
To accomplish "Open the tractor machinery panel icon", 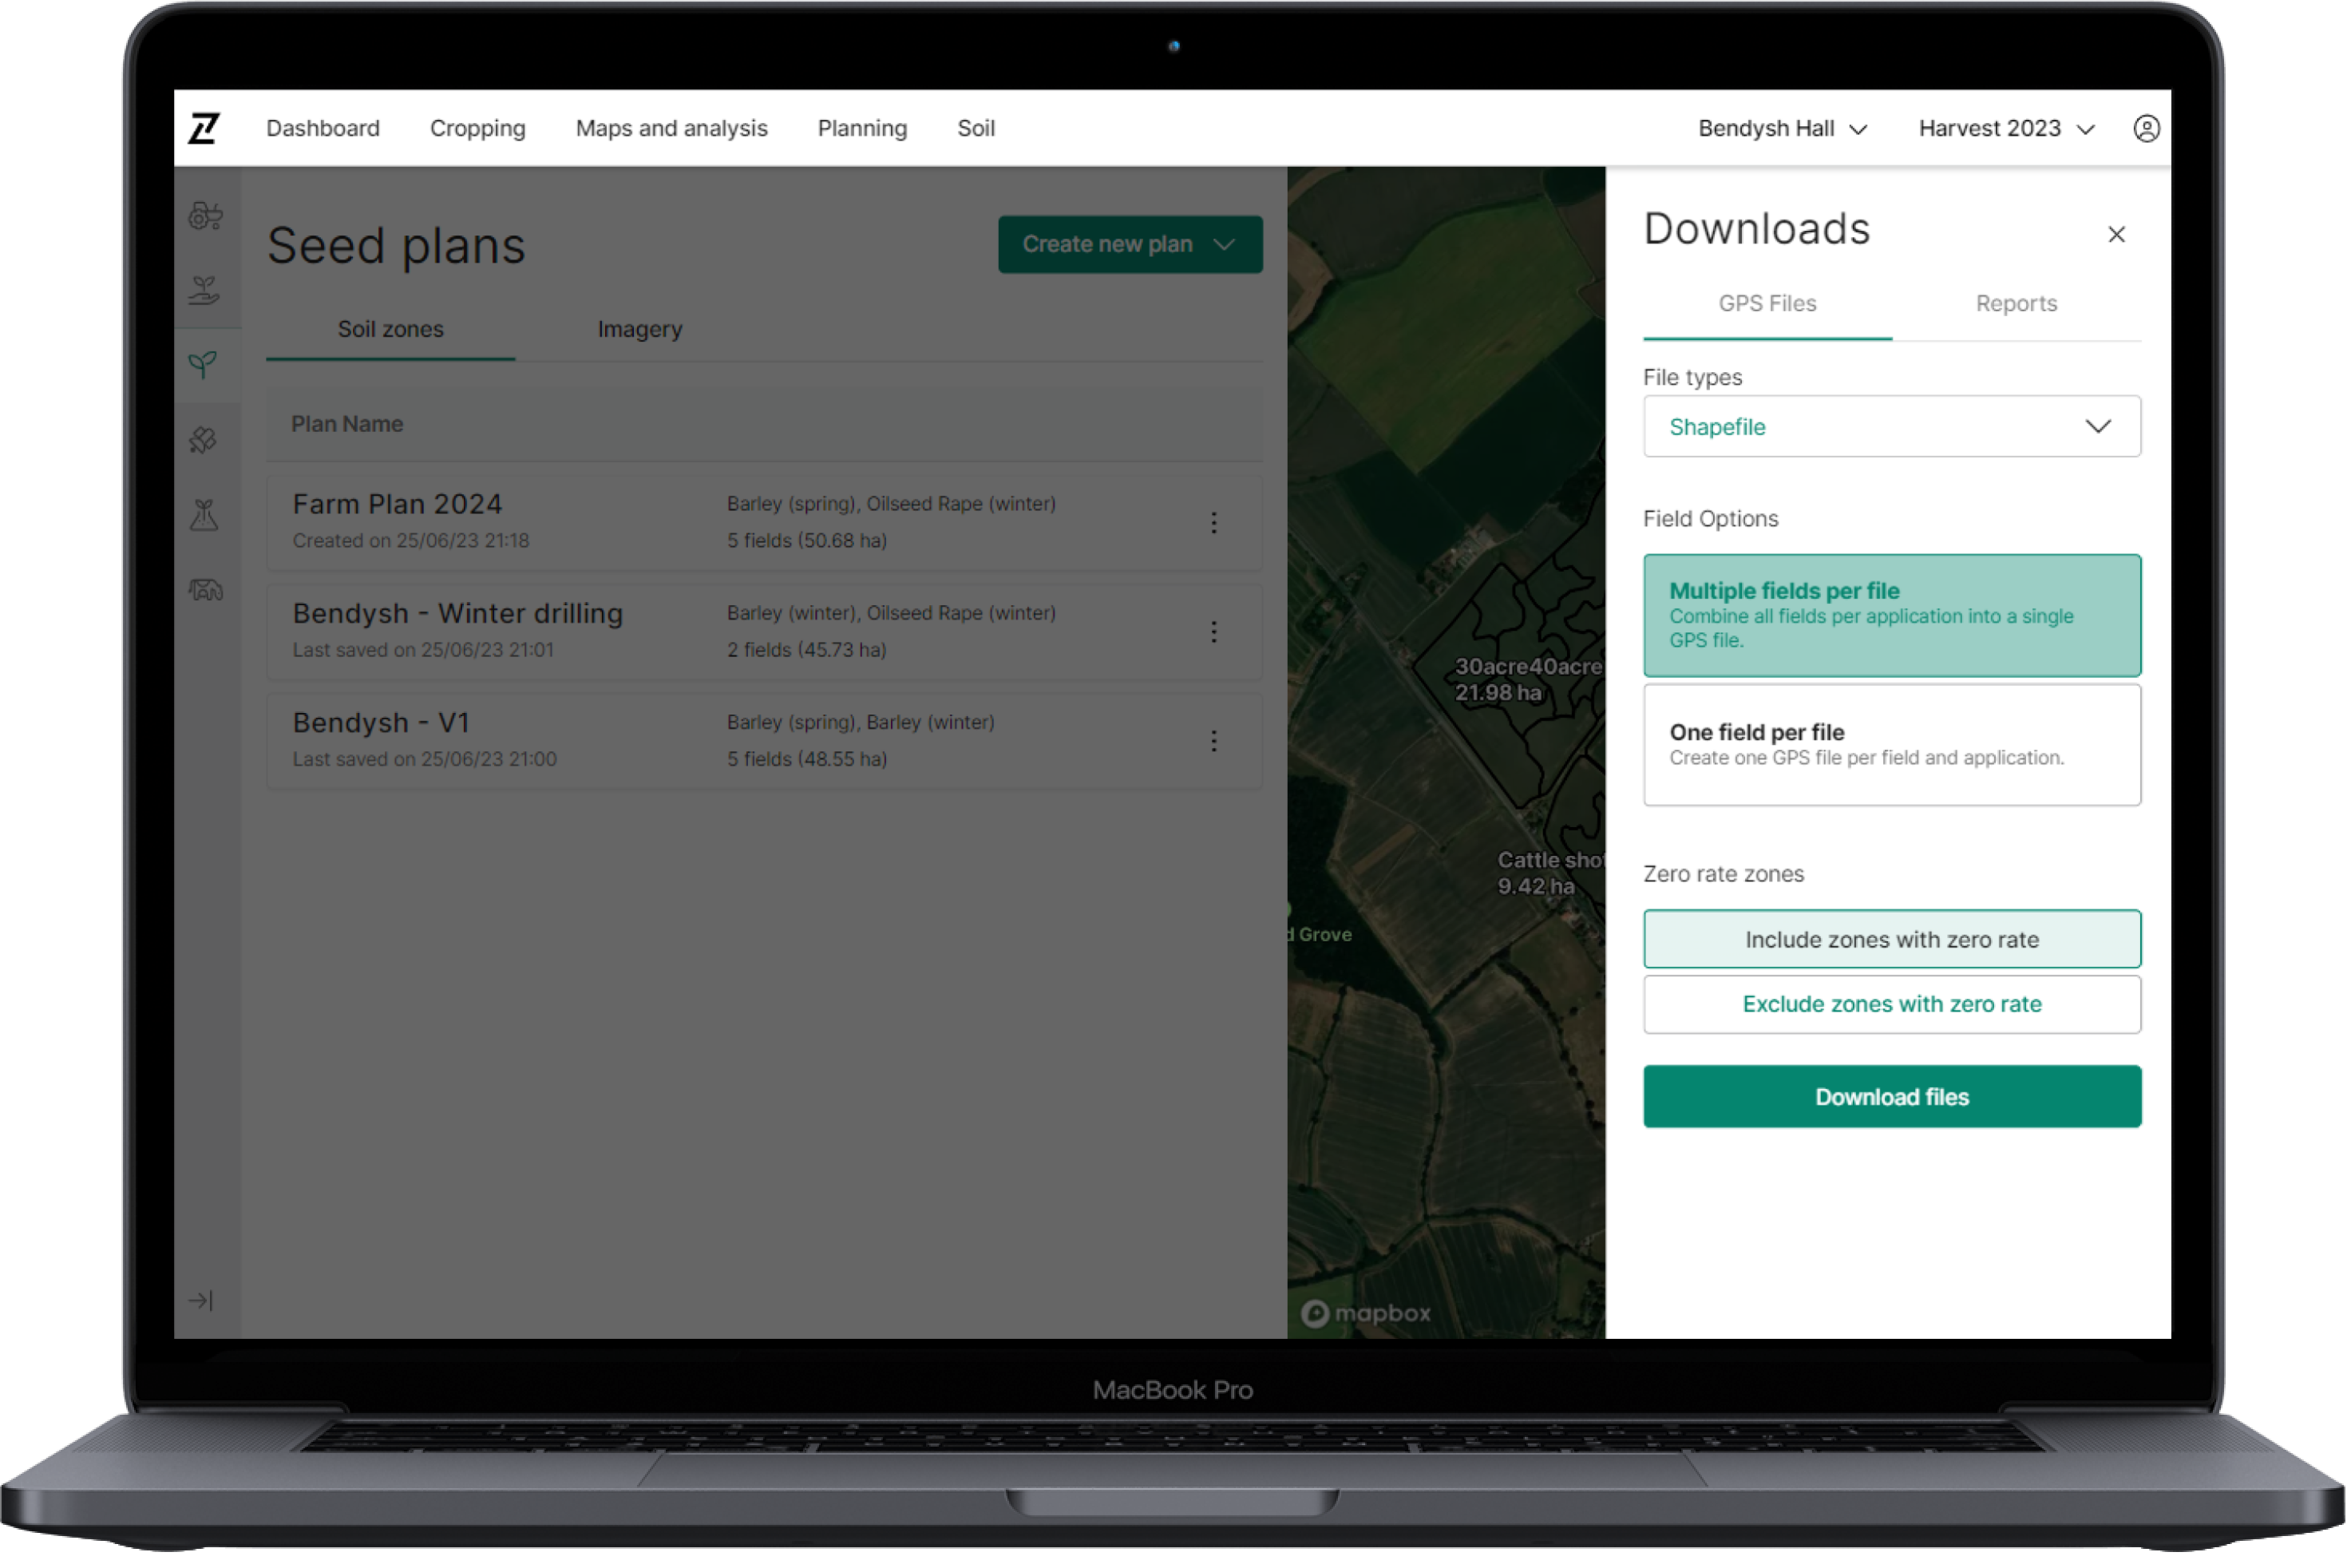I will 205,215.
